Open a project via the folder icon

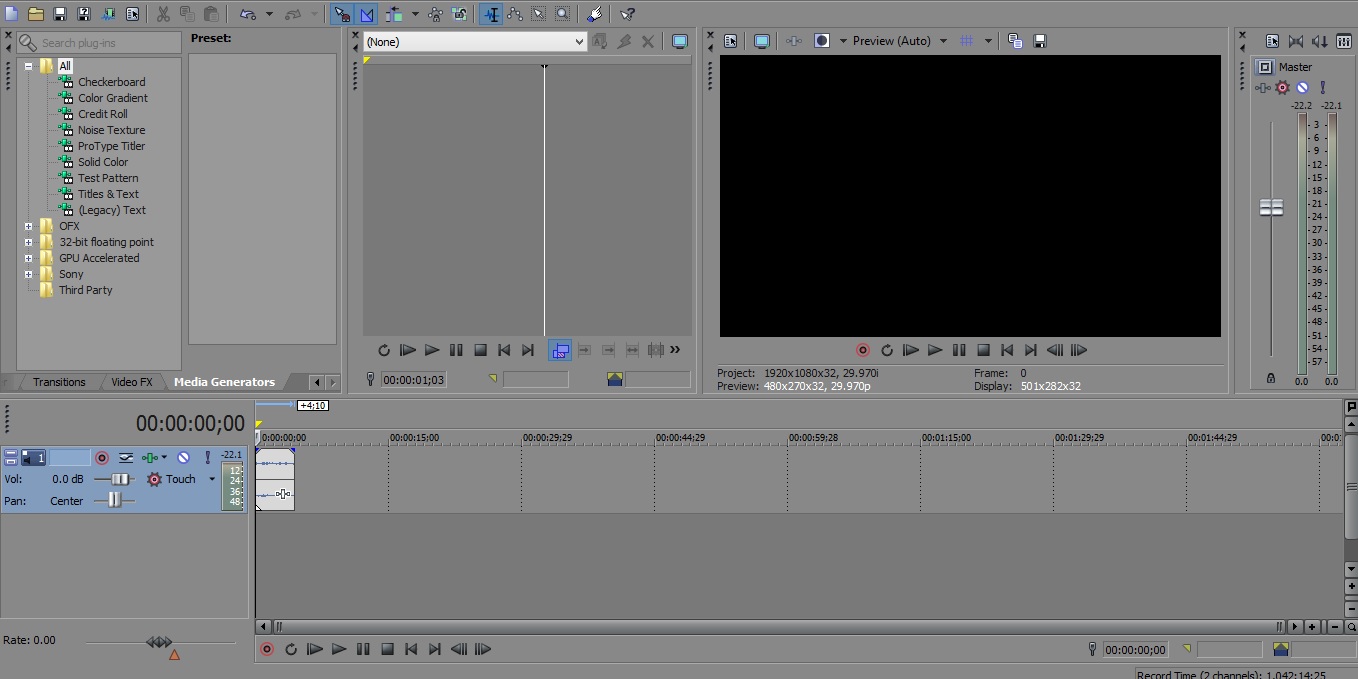coord(36,14)
